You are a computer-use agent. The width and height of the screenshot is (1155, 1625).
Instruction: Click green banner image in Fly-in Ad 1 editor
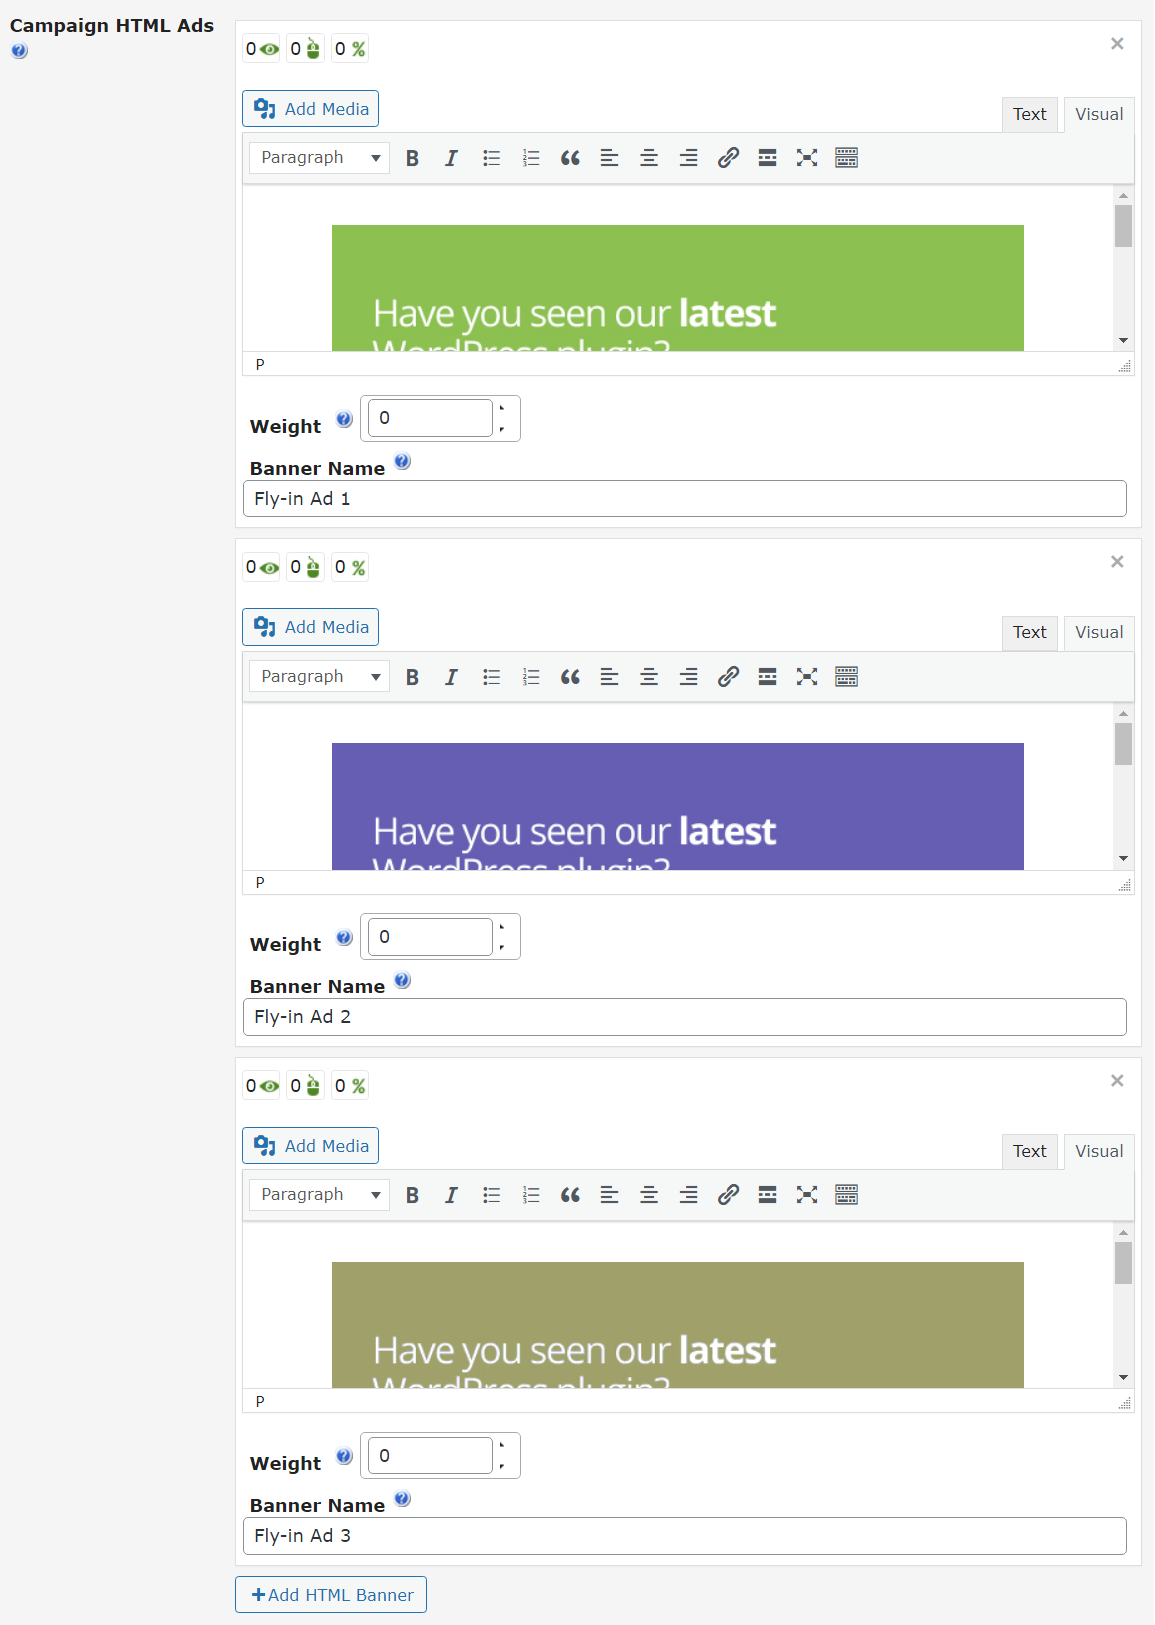pyautogui.click(x=678, y=288)
